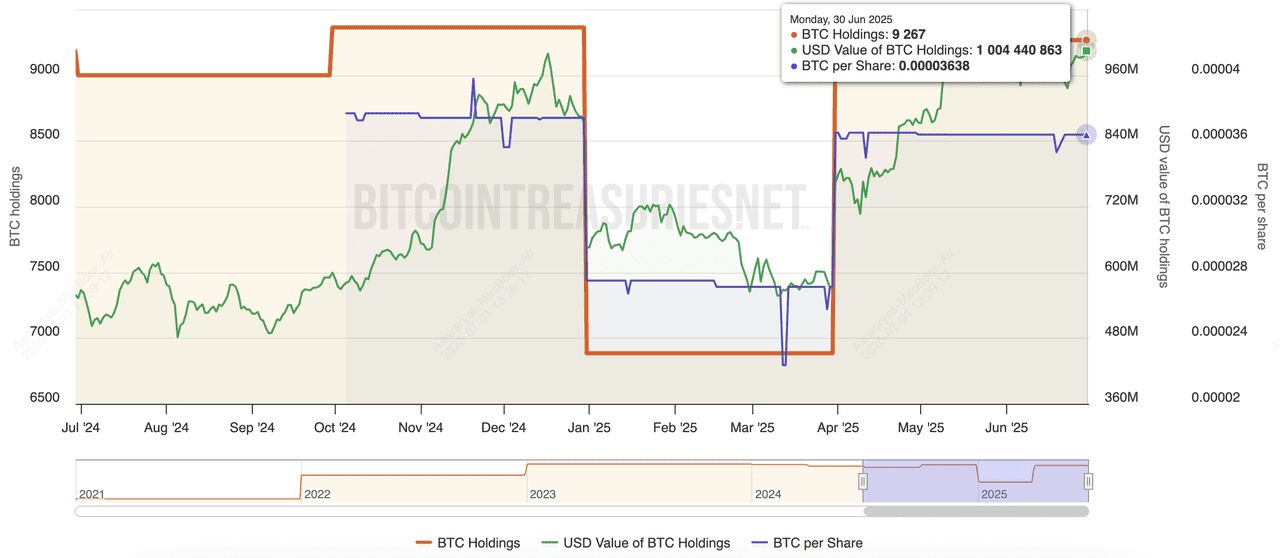Click the blue triangle BTC per Share marker

point(1087,135)
